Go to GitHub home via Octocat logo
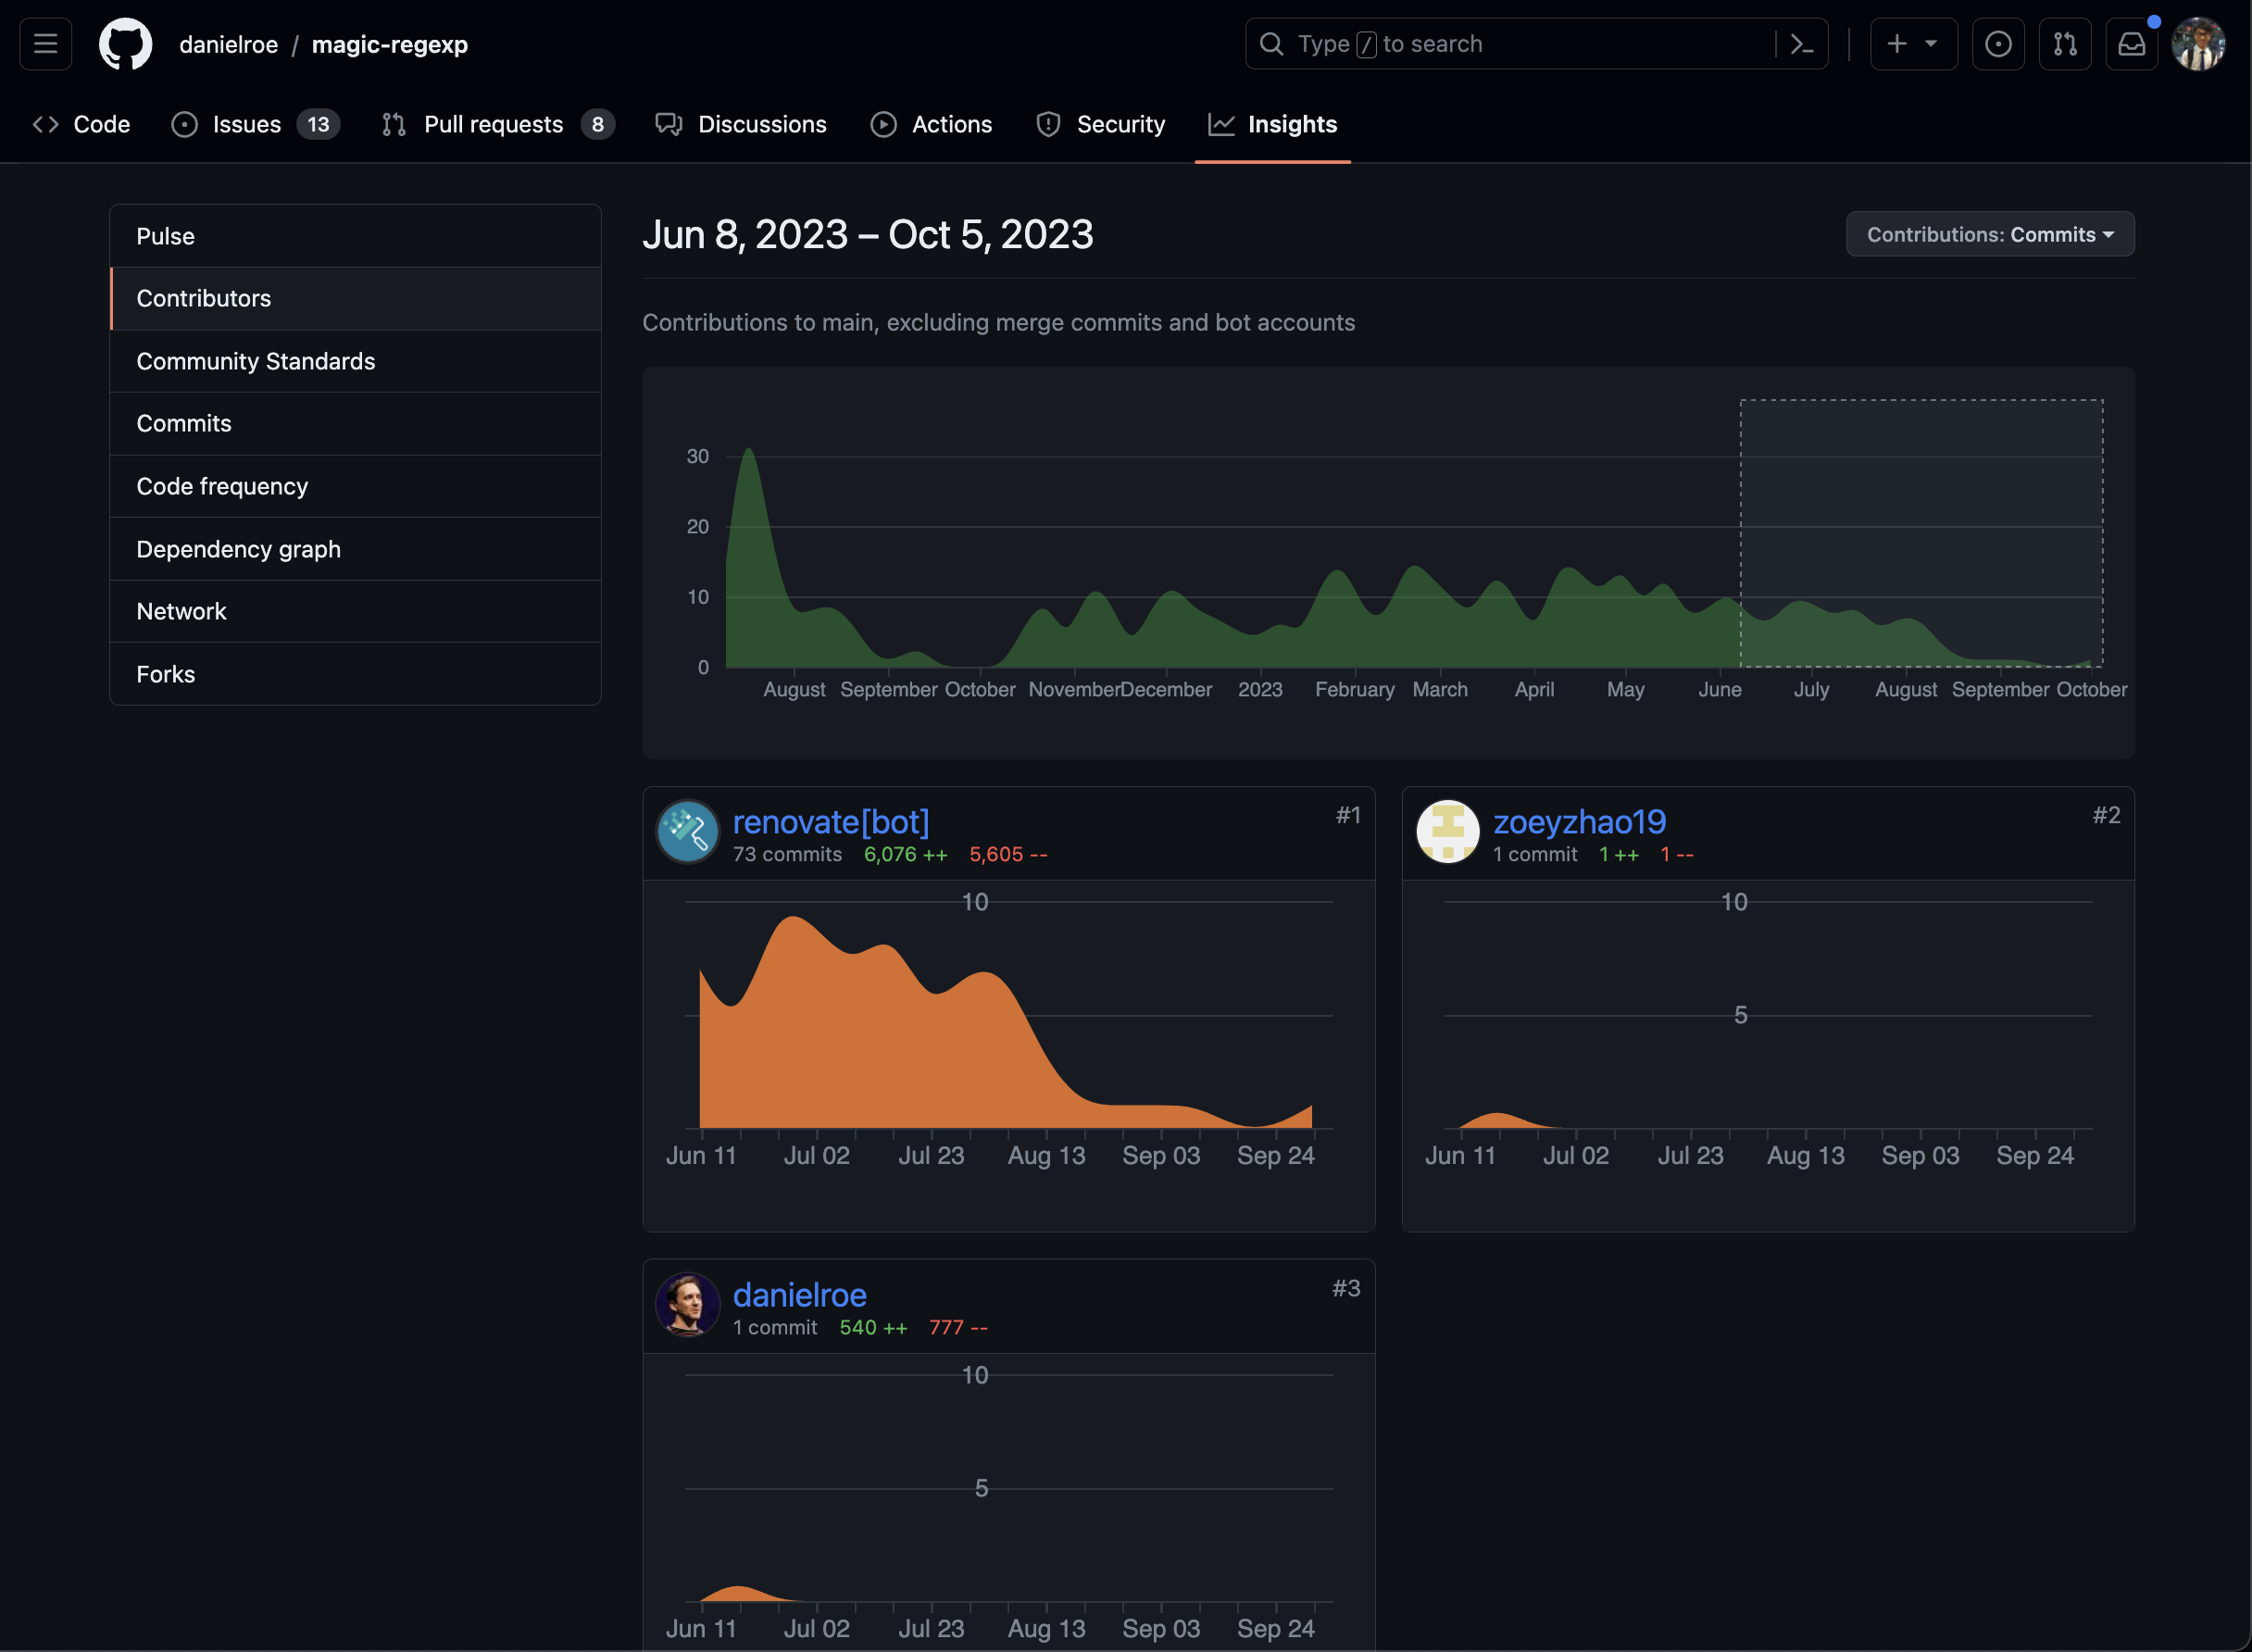2252x1652 pixels. (126, 44)
